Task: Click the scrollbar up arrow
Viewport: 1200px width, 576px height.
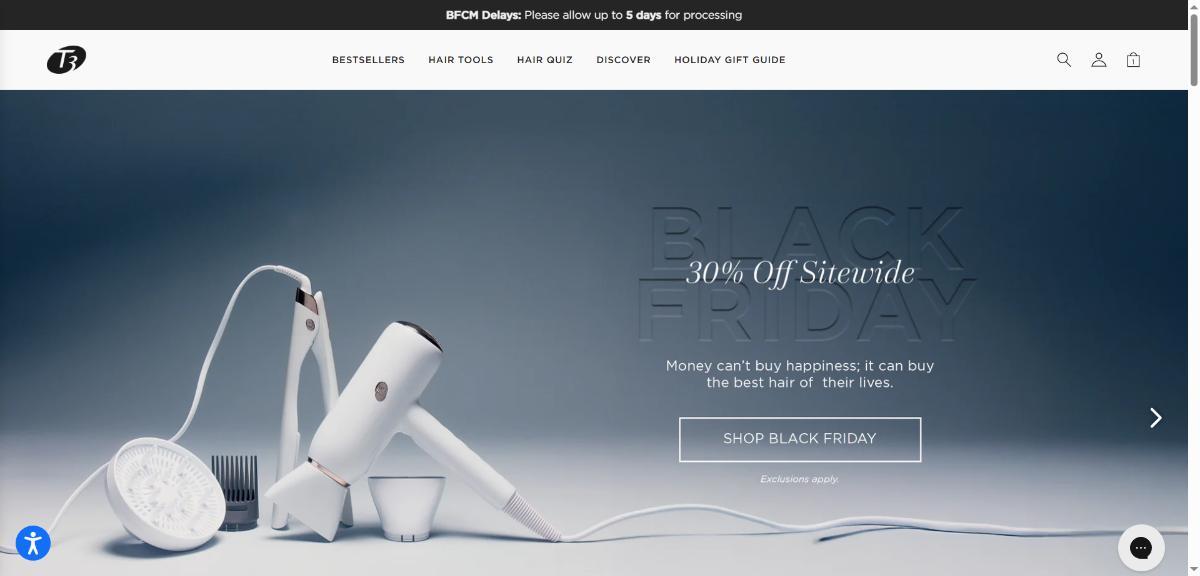Action: click(1194, 5)
